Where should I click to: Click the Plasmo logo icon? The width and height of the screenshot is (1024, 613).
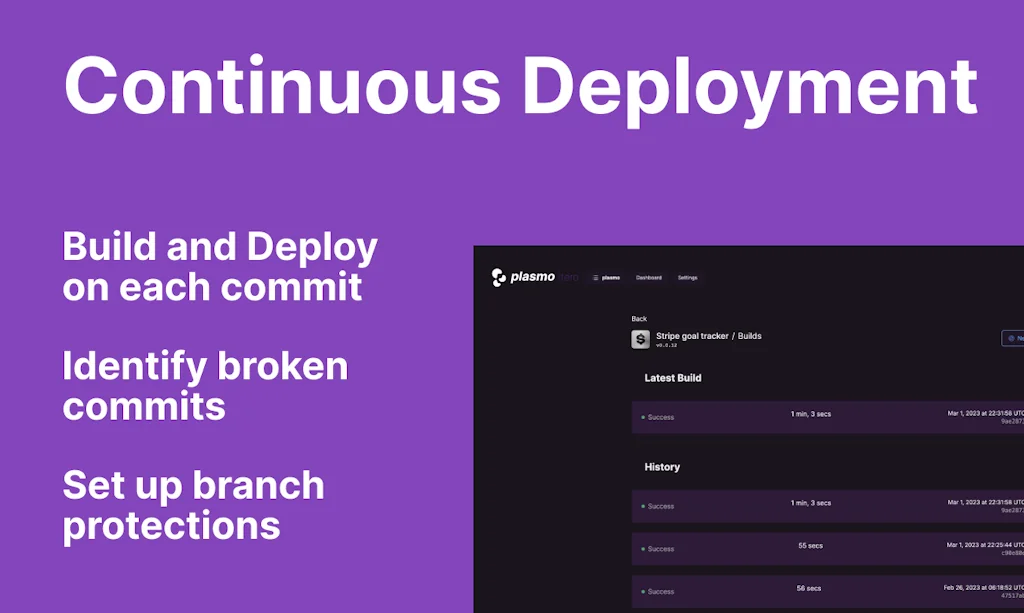tap(499, 277)
